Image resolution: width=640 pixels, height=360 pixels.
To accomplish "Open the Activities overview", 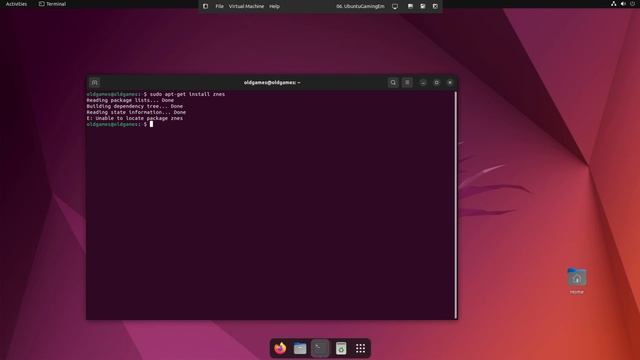I will [16, 4].
